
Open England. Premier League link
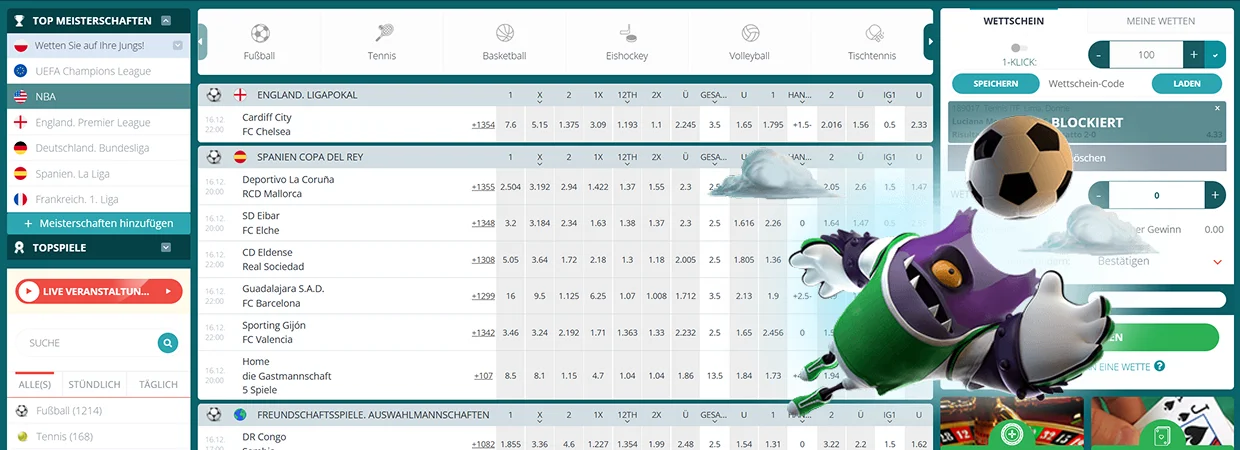pos(92,122)
